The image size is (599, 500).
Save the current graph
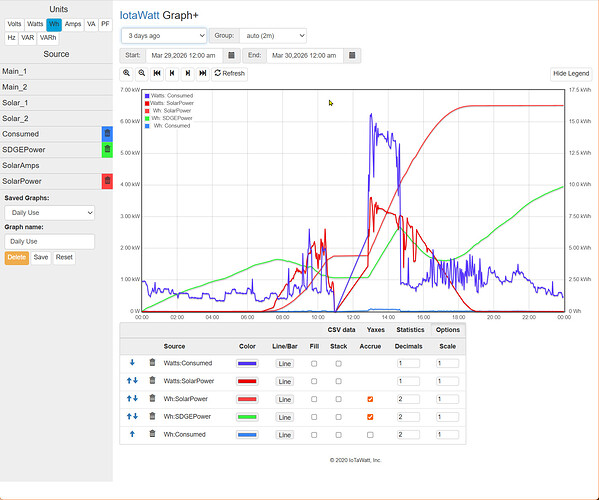41,257
